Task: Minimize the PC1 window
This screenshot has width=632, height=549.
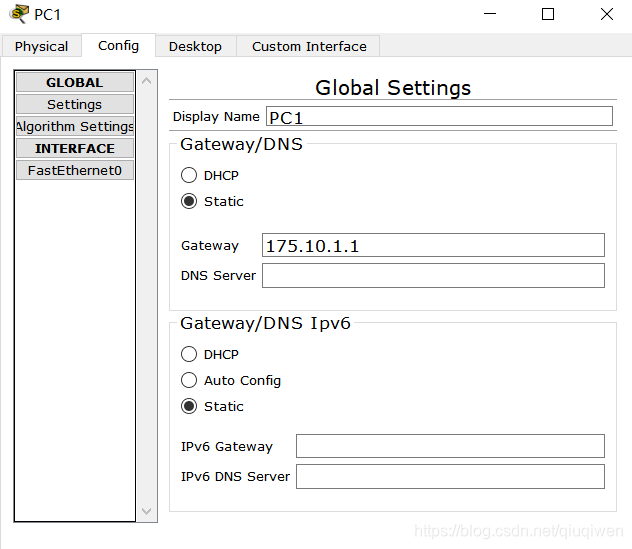Action: coord(490,14)
